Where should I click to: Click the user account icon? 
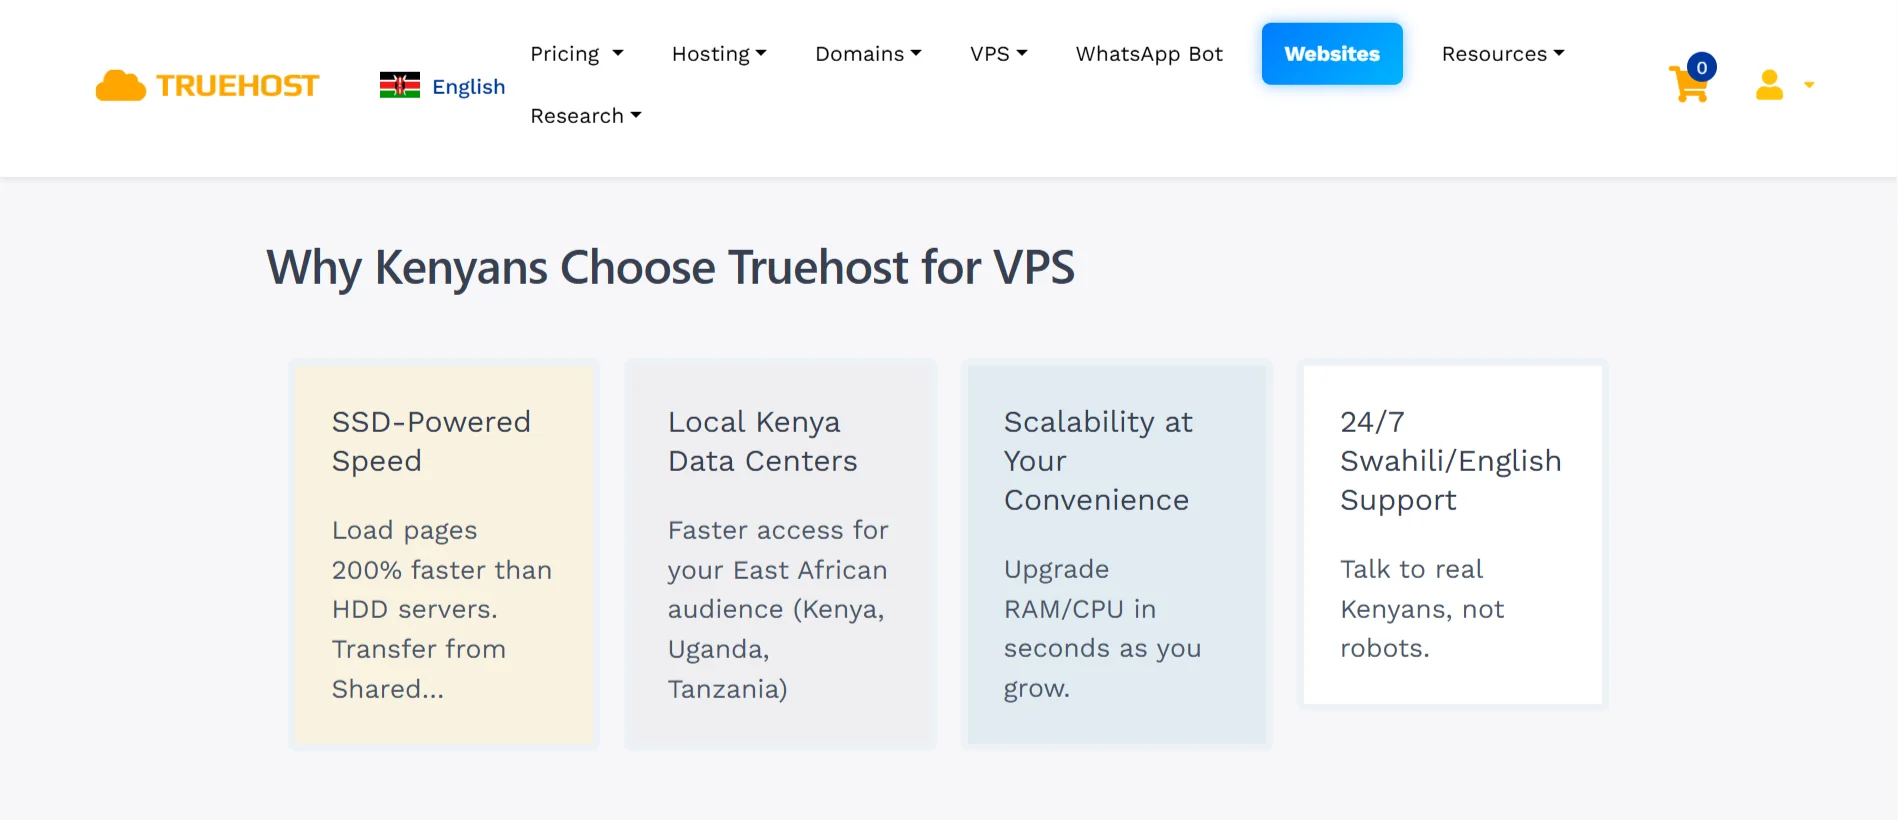[x=1769, y=85]
